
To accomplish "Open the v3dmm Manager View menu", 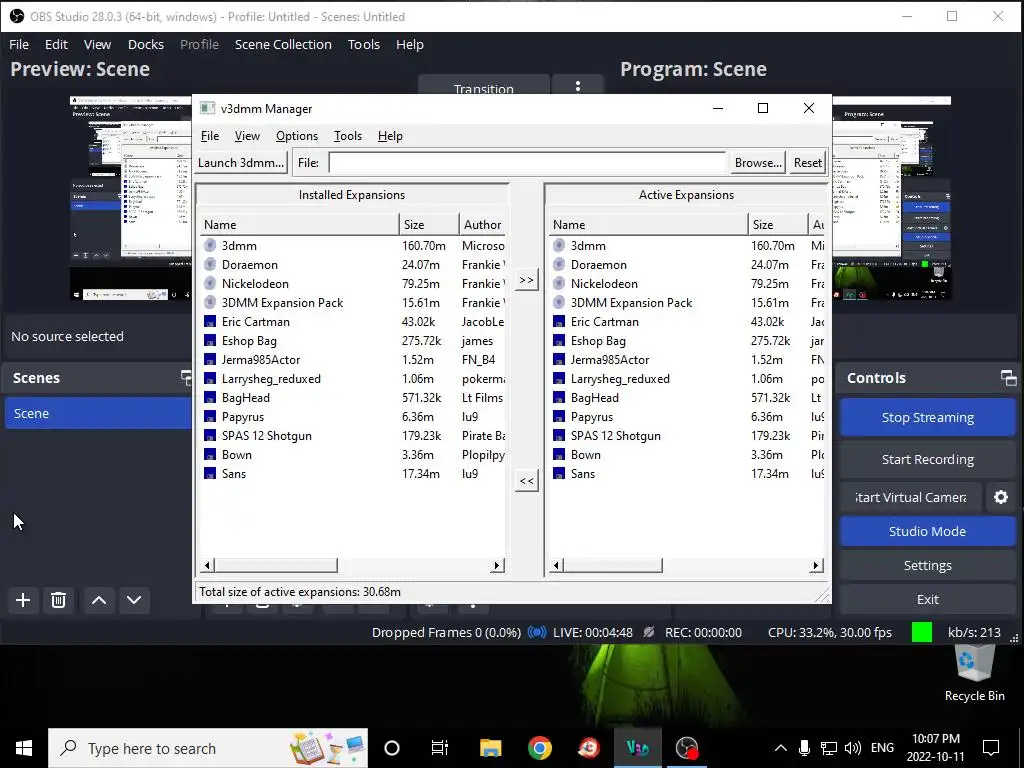I will tap(248, 136).
